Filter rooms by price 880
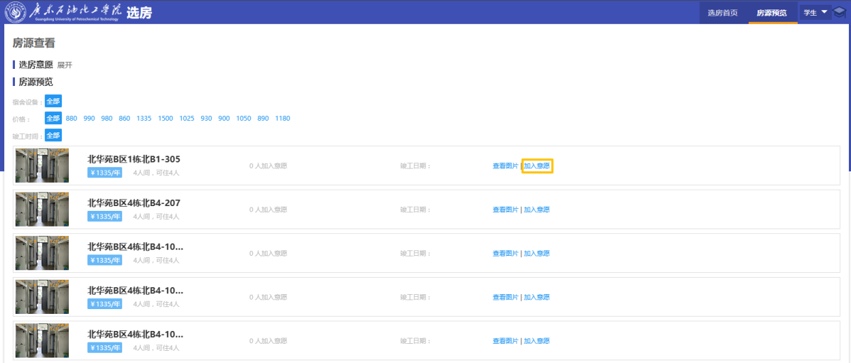 (71, 118)
